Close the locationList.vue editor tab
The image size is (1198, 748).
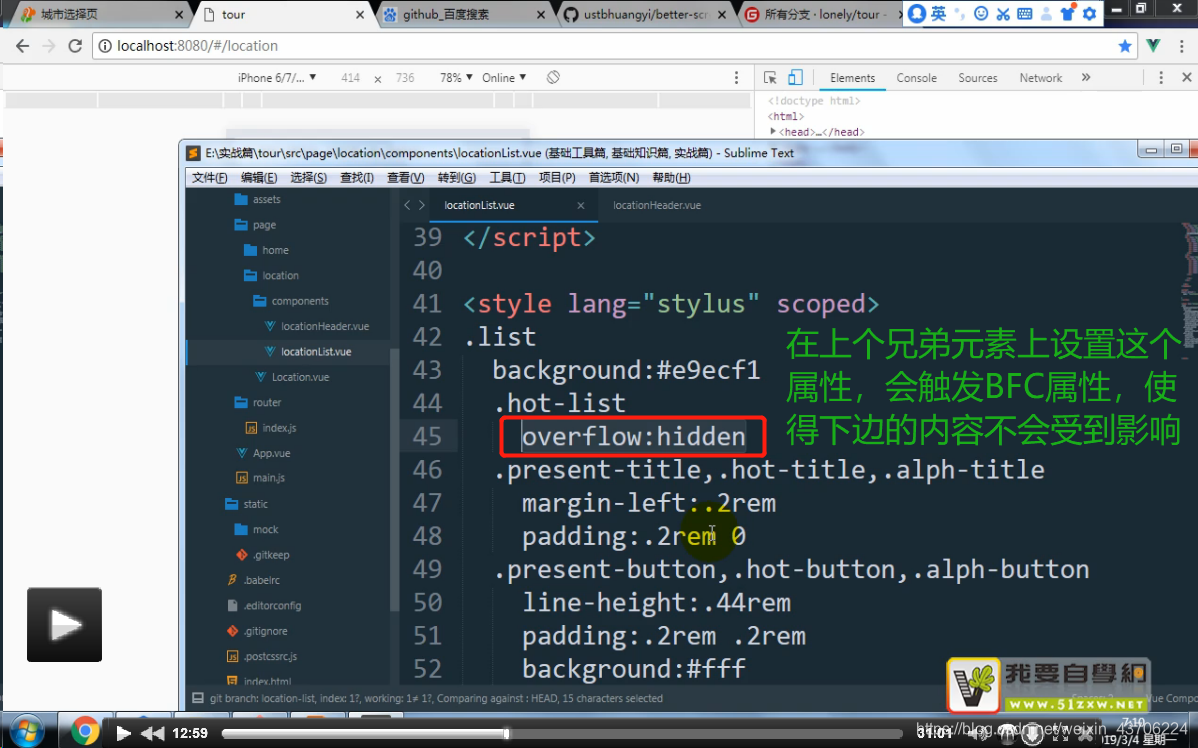(581, 206)
